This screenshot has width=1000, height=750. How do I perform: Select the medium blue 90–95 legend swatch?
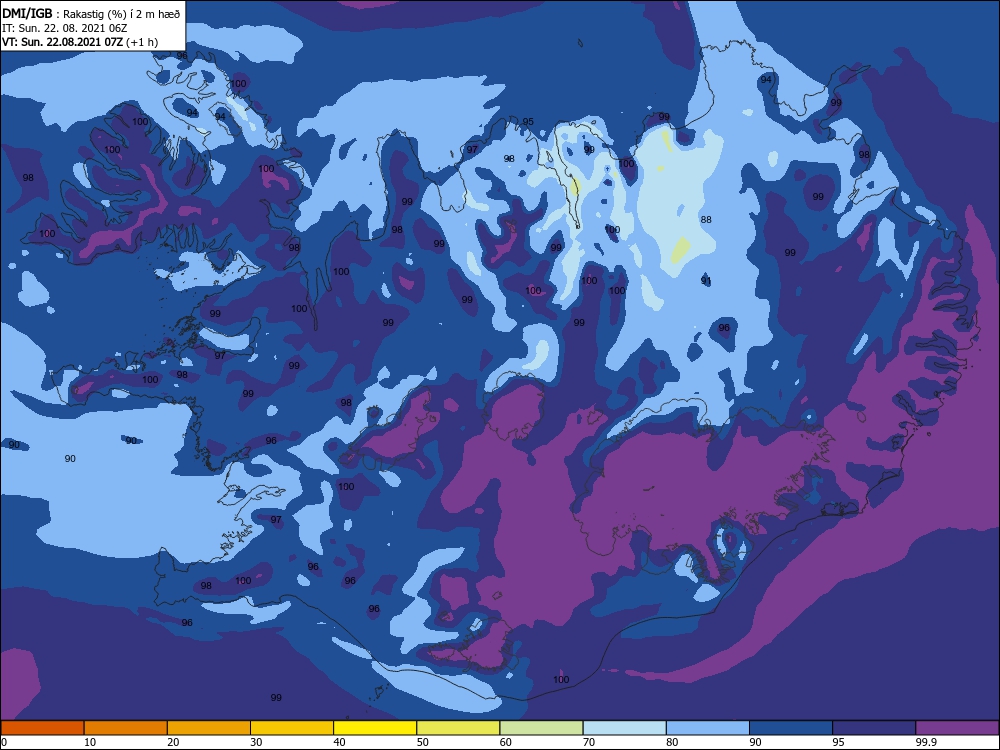(x=791, y=728)
